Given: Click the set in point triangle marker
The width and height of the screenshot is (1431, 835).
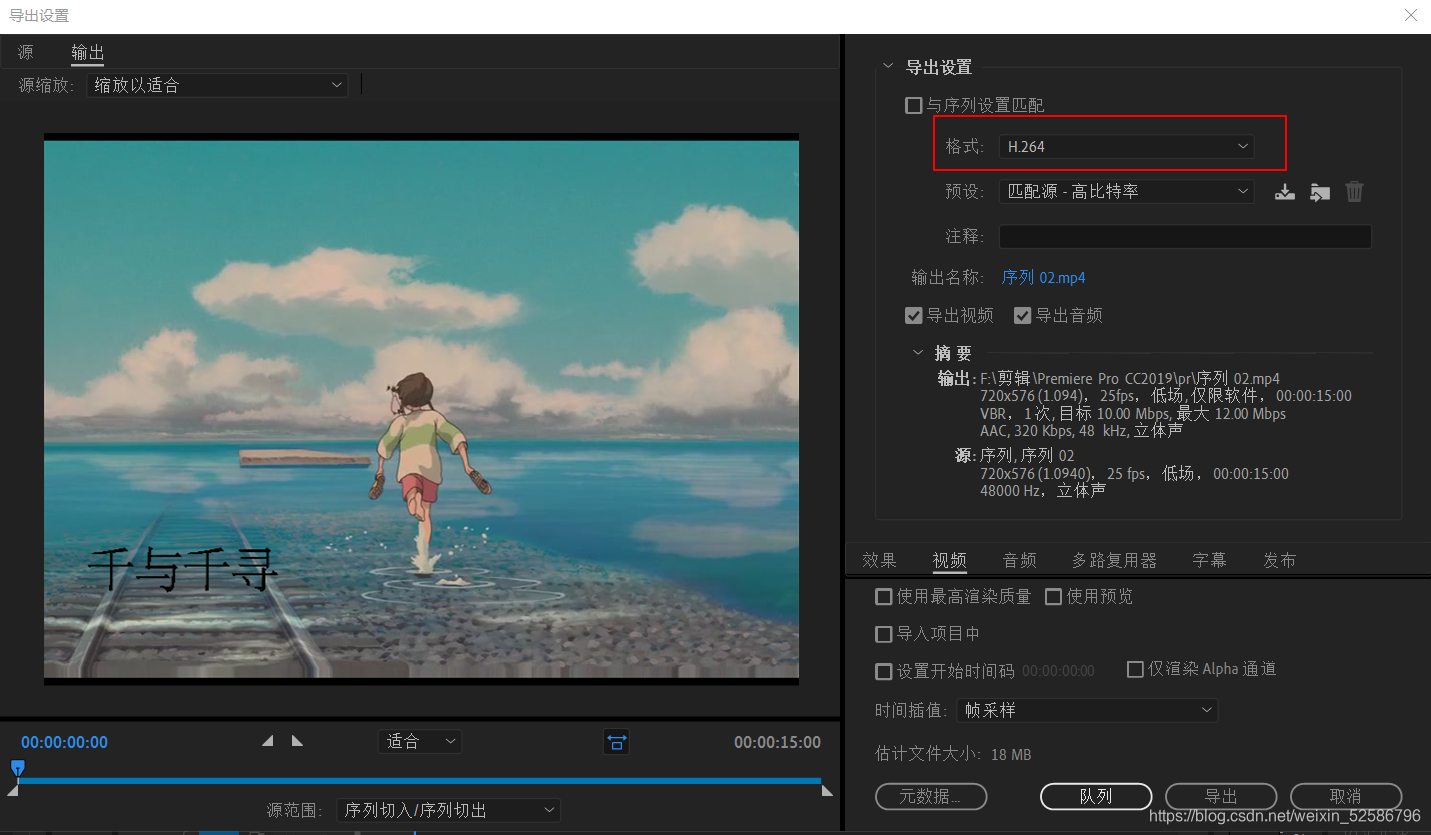Looking at the screenshot, I should [x=267, y=741].
